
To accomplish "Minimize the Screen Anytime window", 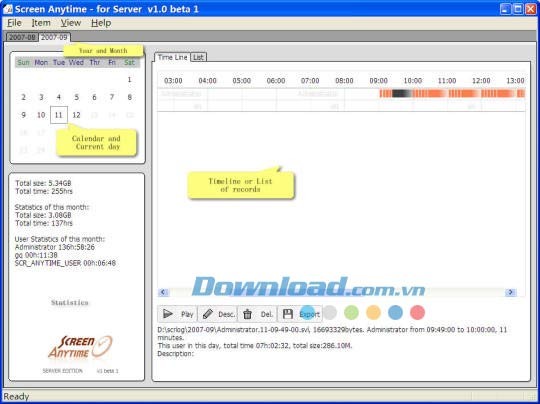I will (506, 9).
